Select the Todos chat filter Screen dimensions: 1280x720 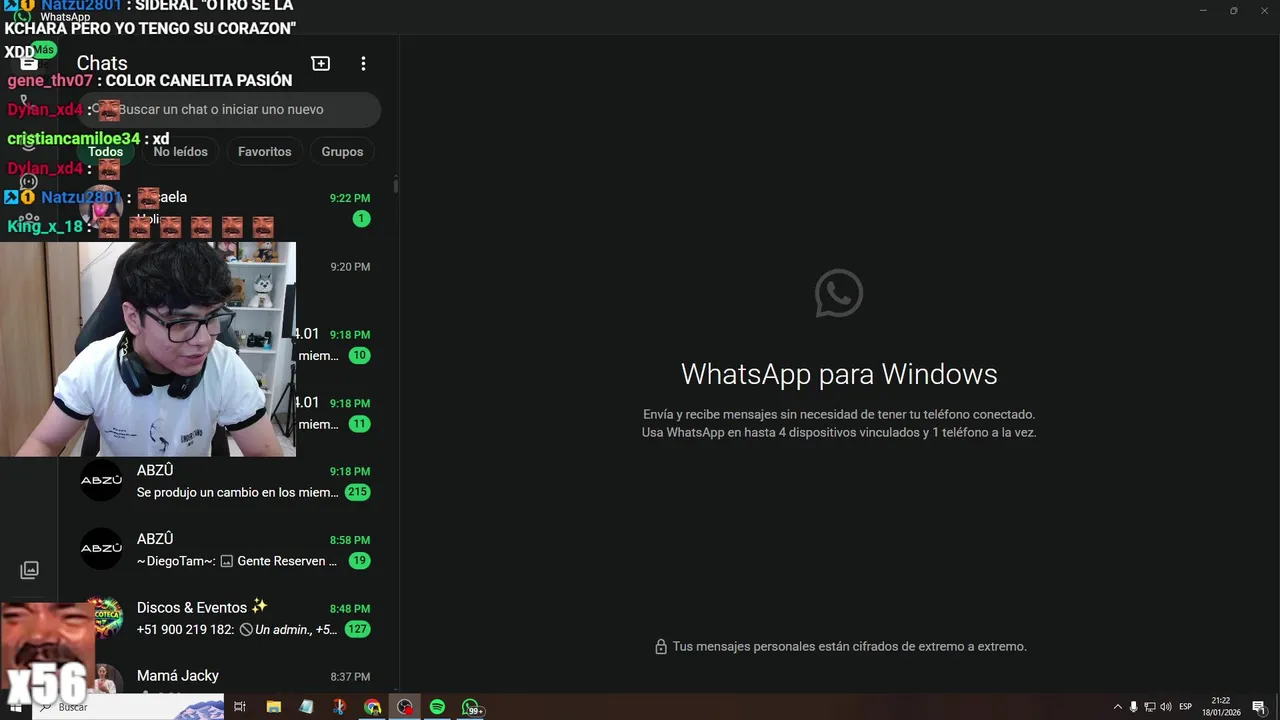[105, 151]
